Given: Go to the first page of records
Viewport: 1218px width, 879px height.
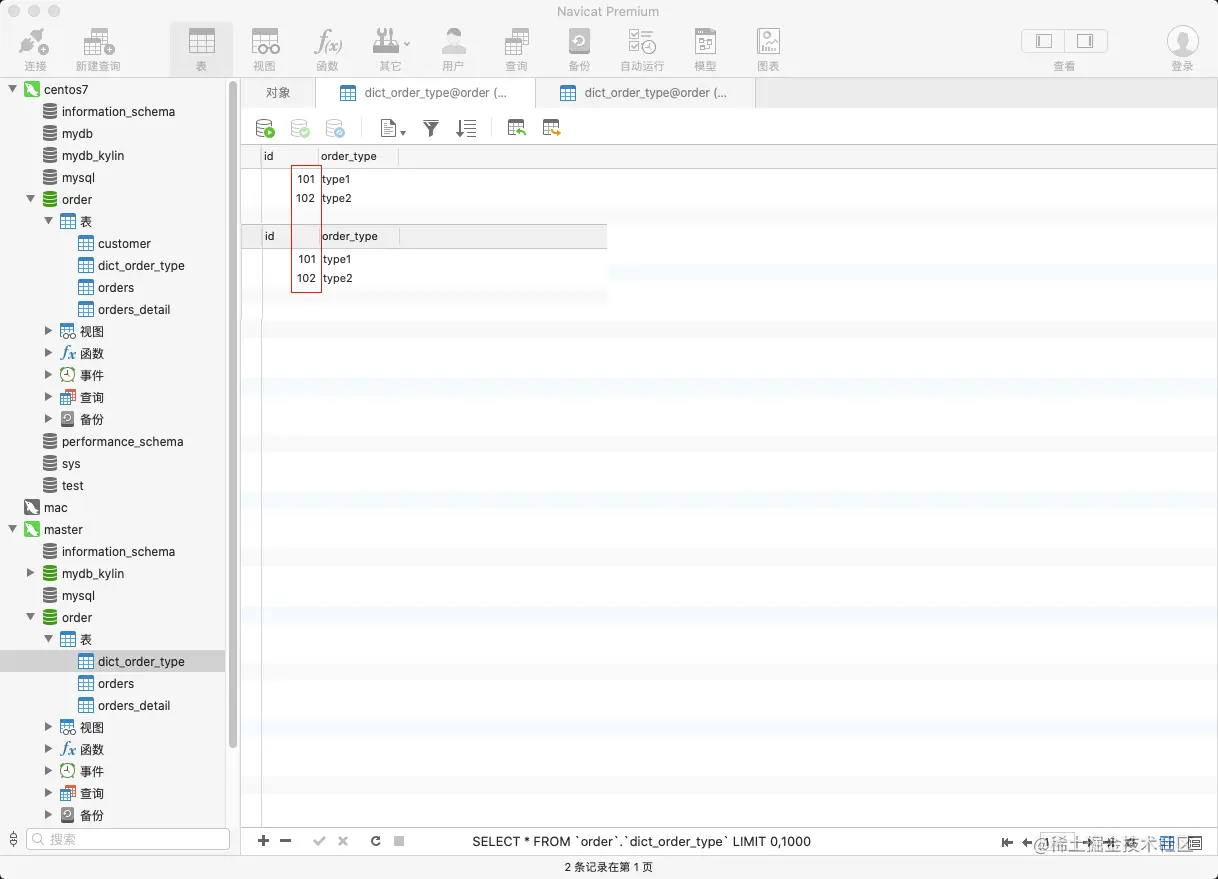Looking at the screenshot, I should point(1007,842).
